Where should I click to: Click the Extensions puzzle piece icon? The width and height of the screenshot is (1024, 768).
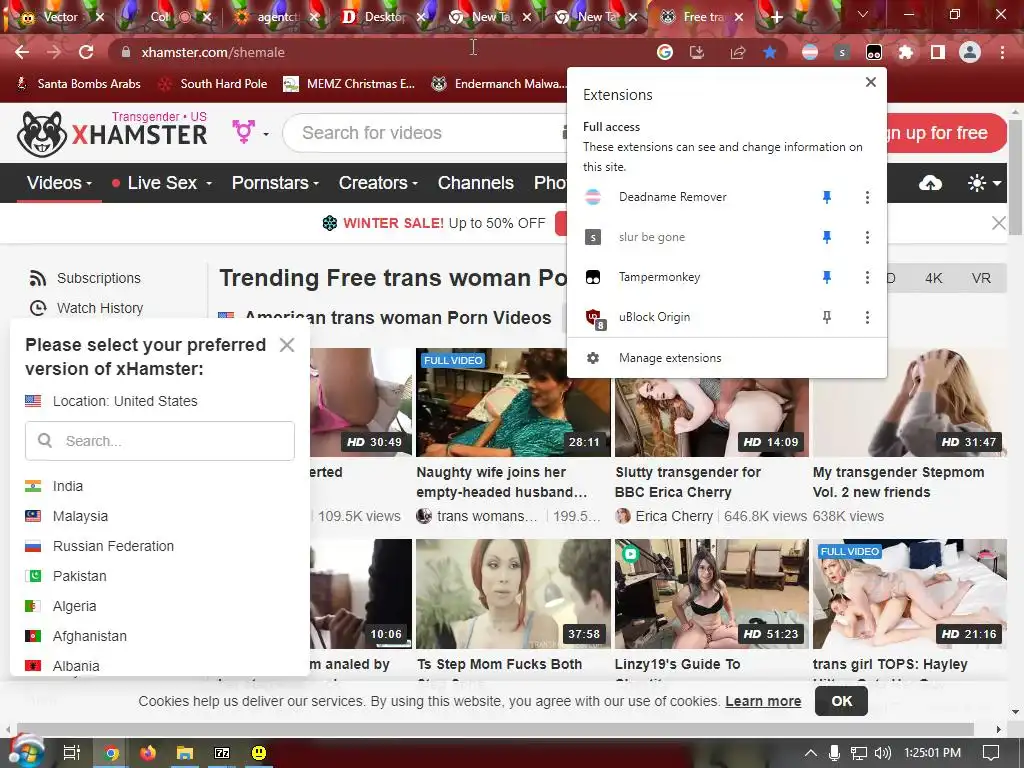[906, 52]
